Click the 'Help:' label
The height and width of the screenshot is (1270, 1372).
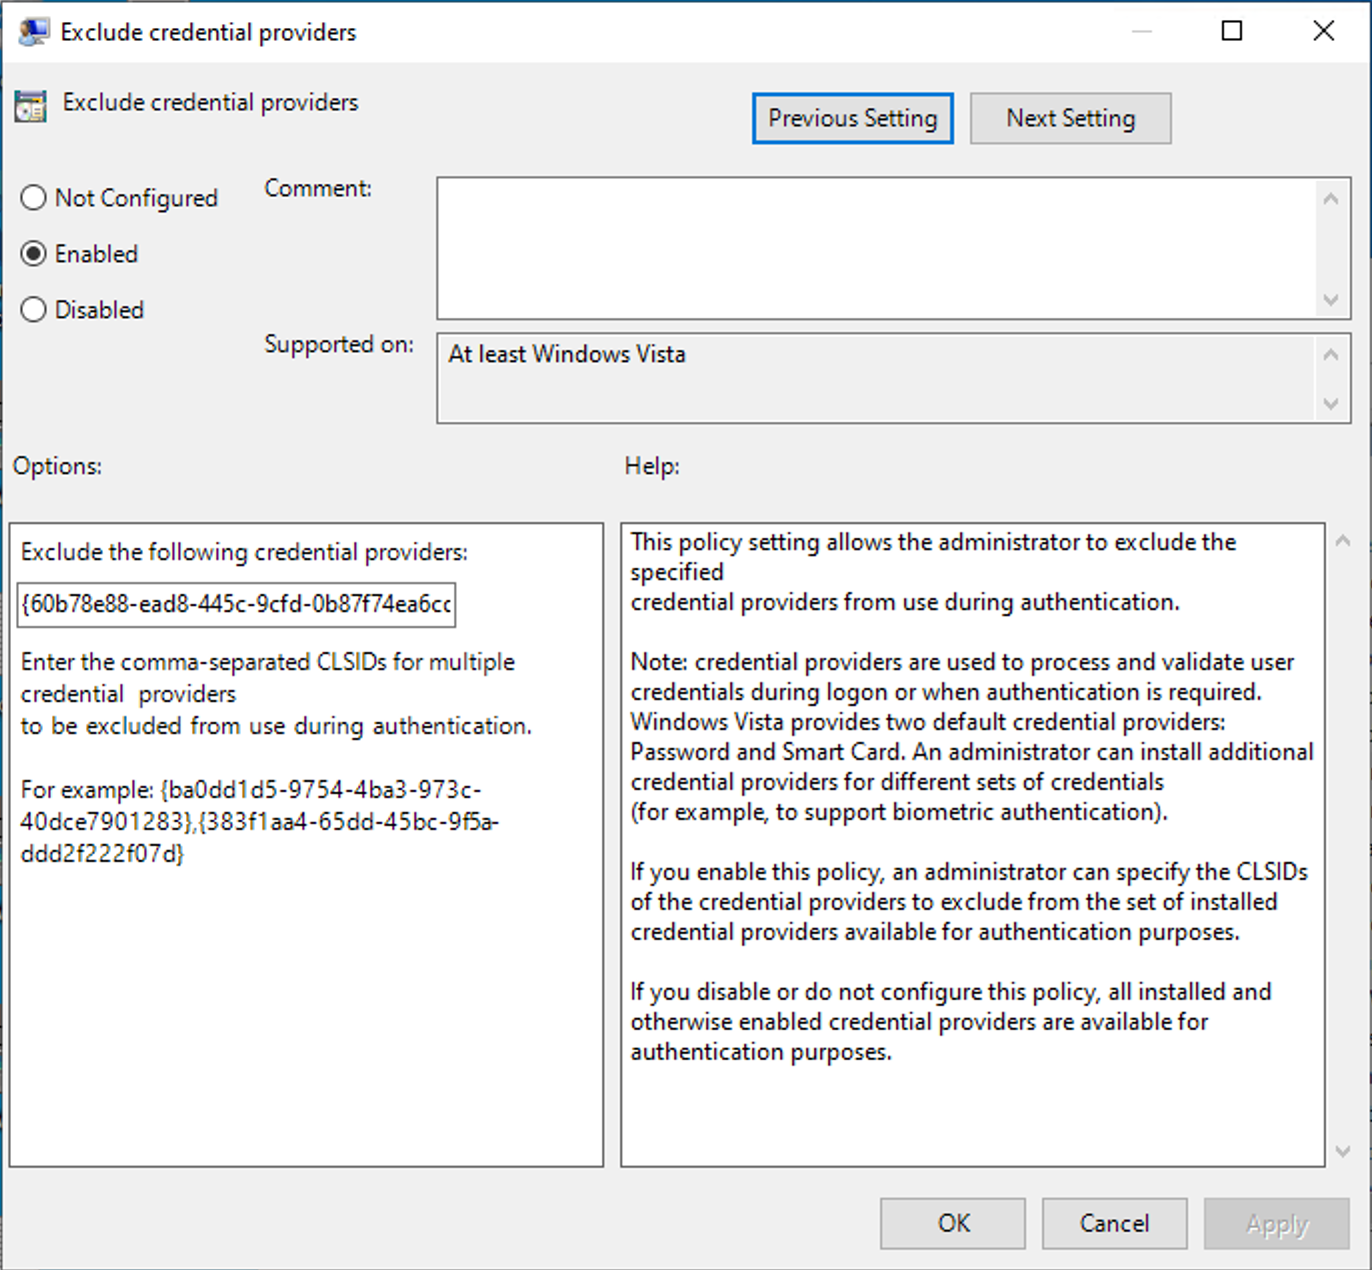652,466
